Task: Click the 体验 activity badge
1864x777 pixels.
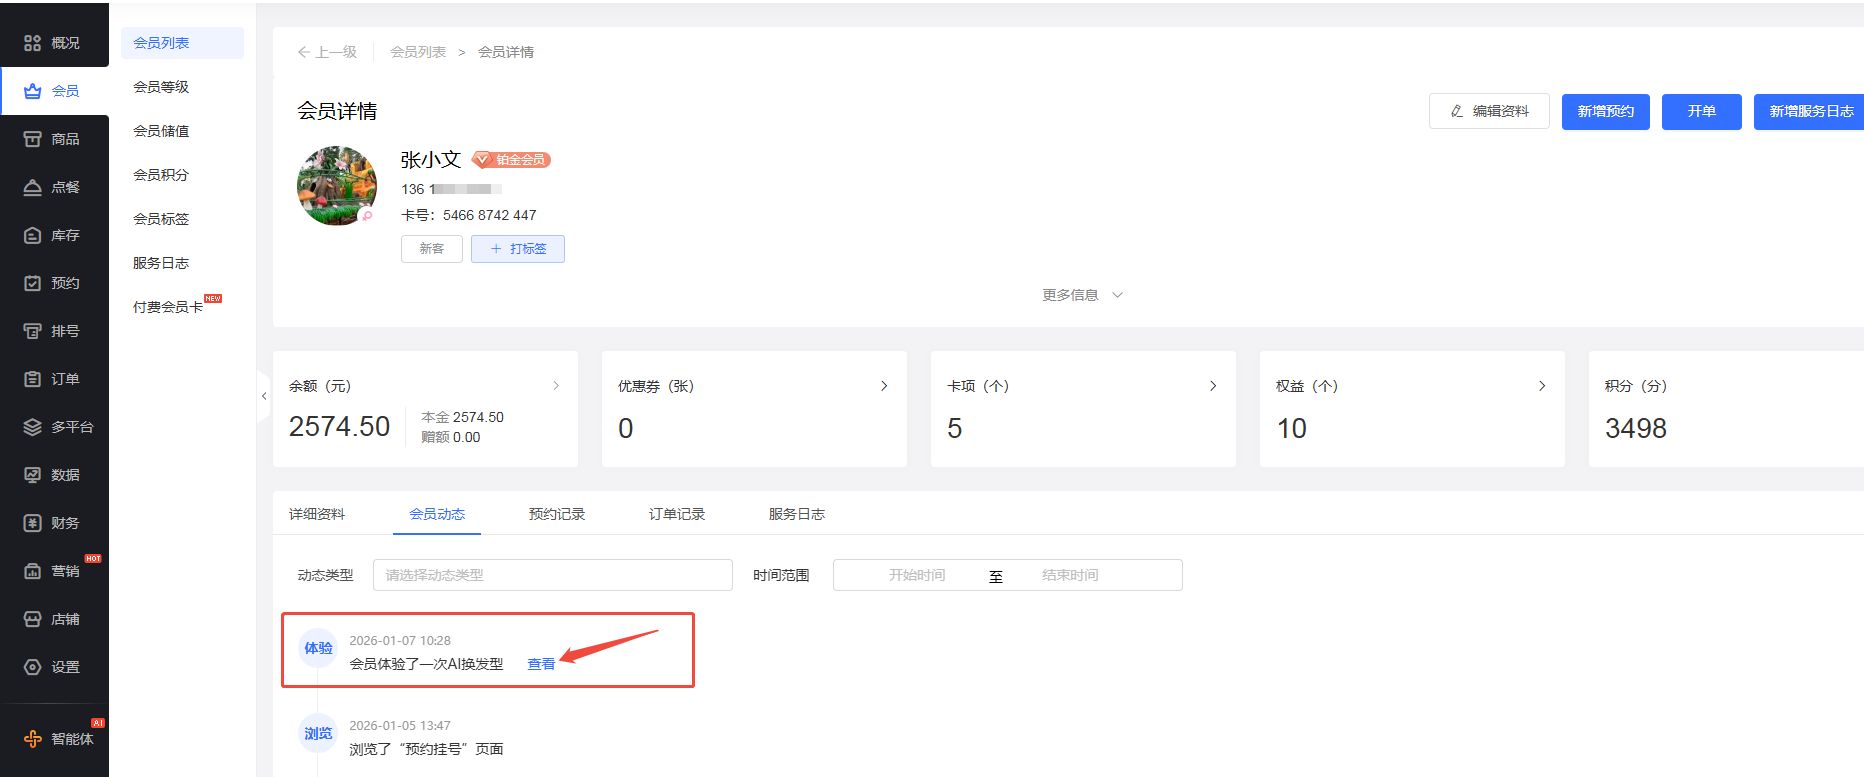Action: 318,648
